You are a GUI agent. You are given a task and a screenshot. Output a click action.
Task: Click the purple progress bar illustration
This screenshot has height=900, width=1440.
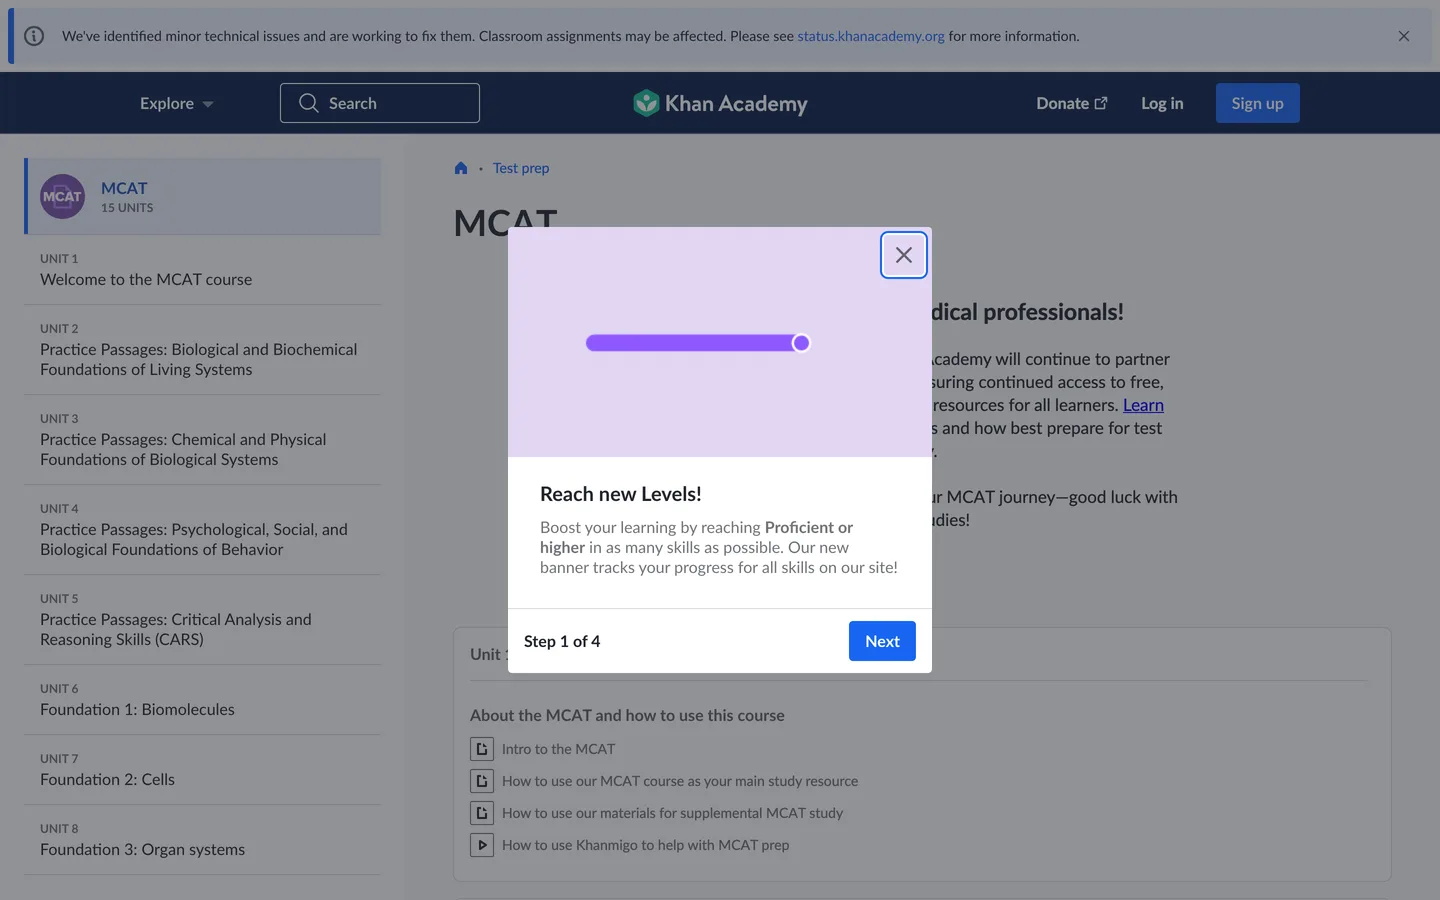coord(698,343)
